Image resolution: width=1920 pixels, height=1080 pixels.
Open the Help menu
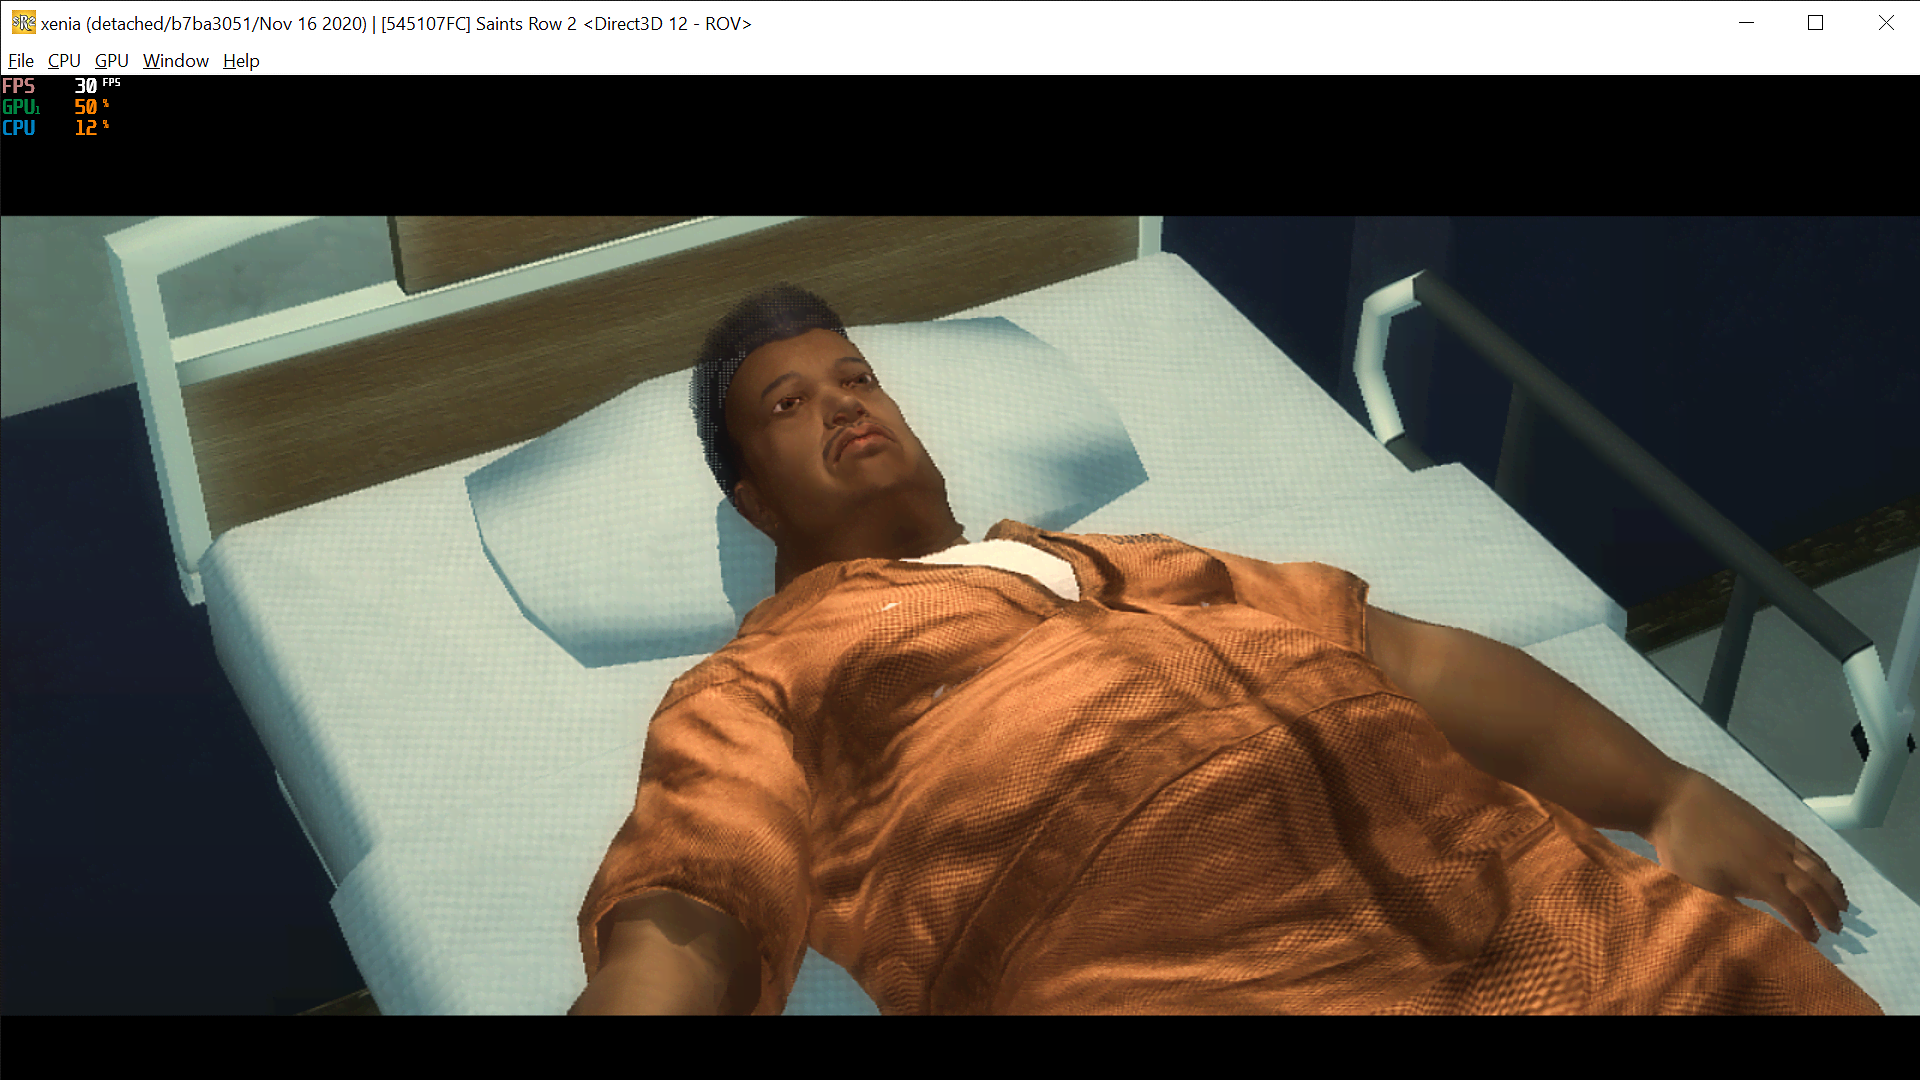coord(241,61)
